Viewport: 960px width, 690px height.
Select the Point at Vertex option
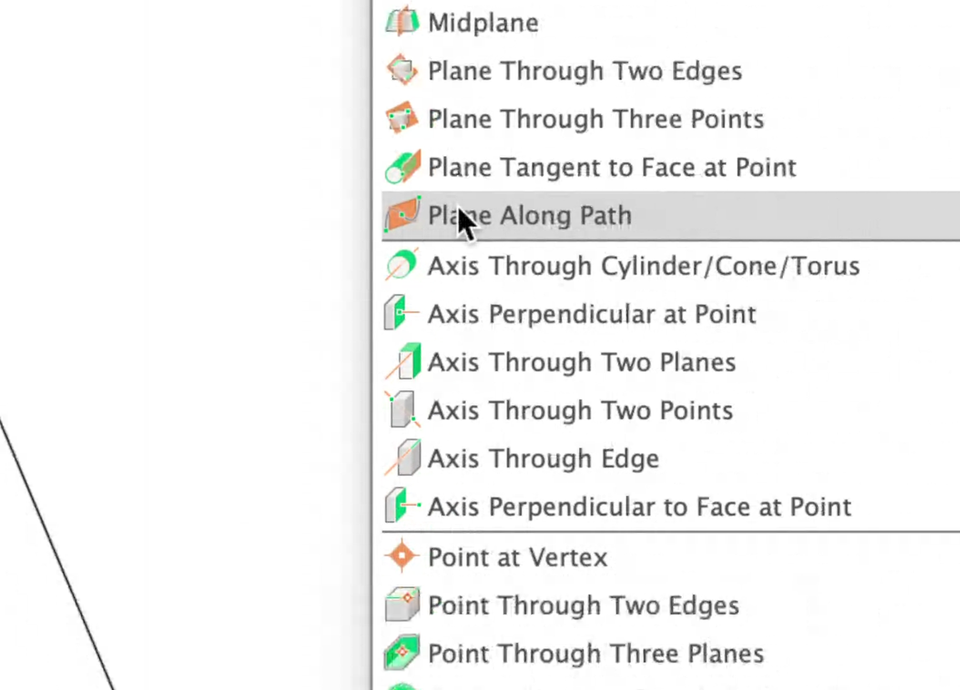518,557
